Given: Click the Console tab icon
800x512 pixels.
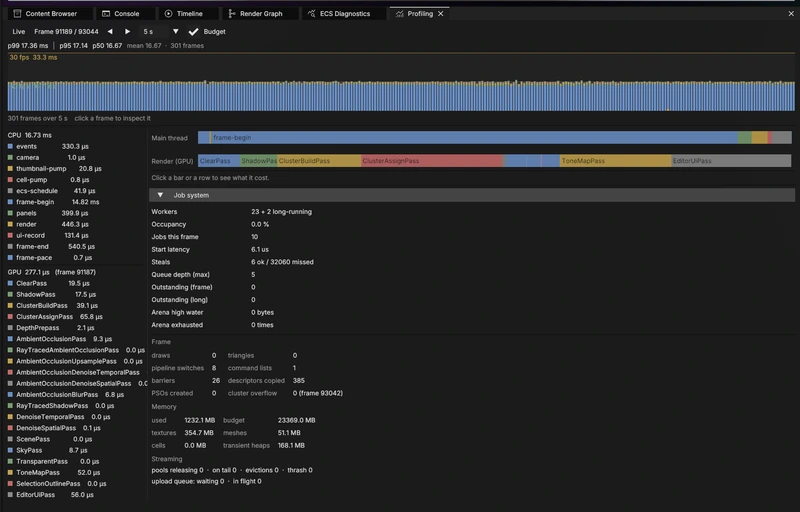Looking at the screenshot, I should coord(106,14).
